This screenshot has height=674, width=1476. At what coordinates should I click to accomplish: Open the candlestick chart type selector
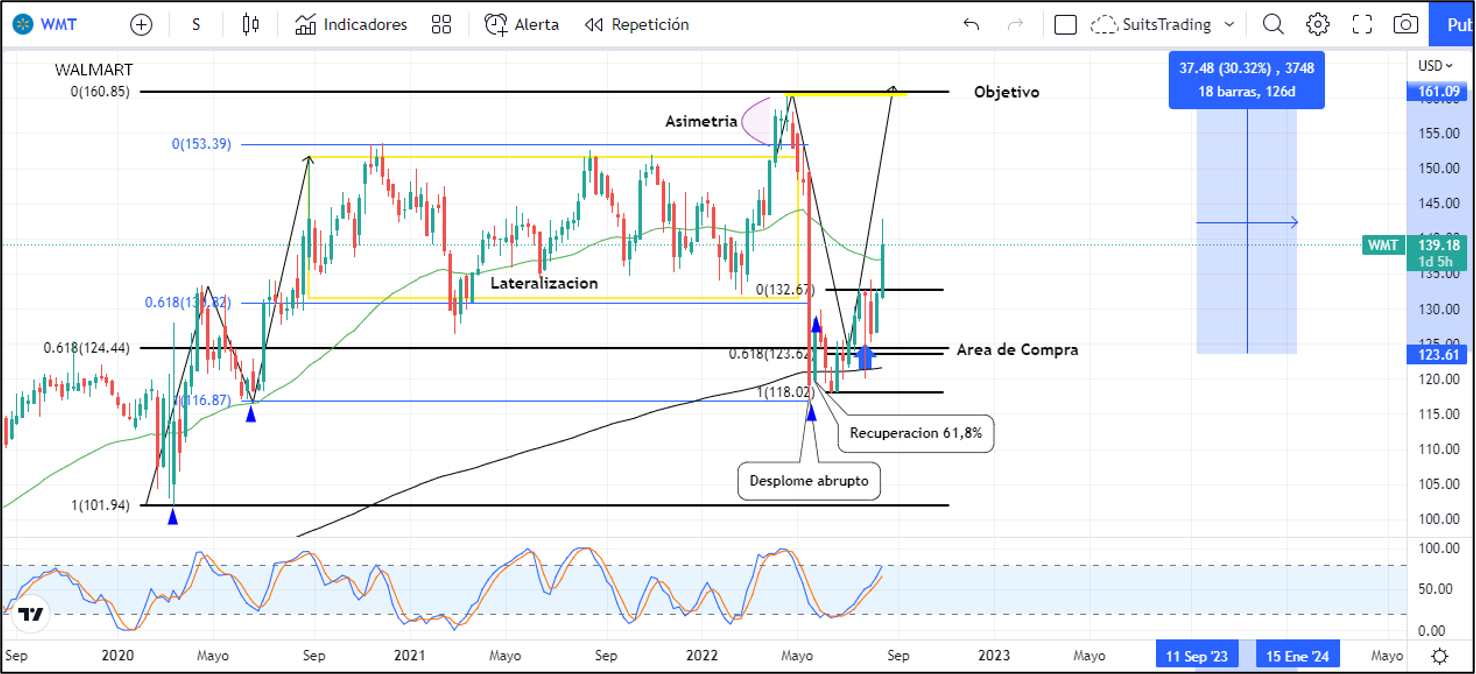[251, 25]
